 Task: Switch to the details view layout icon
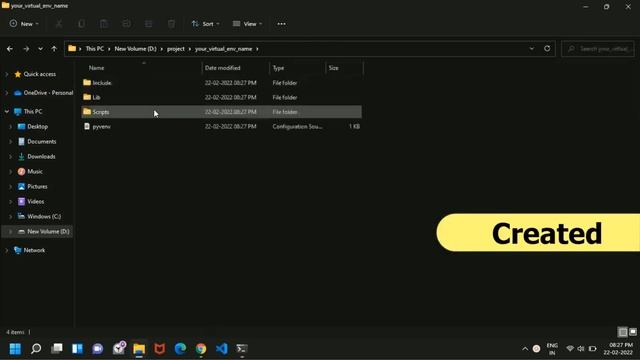[x=622, y=332]
